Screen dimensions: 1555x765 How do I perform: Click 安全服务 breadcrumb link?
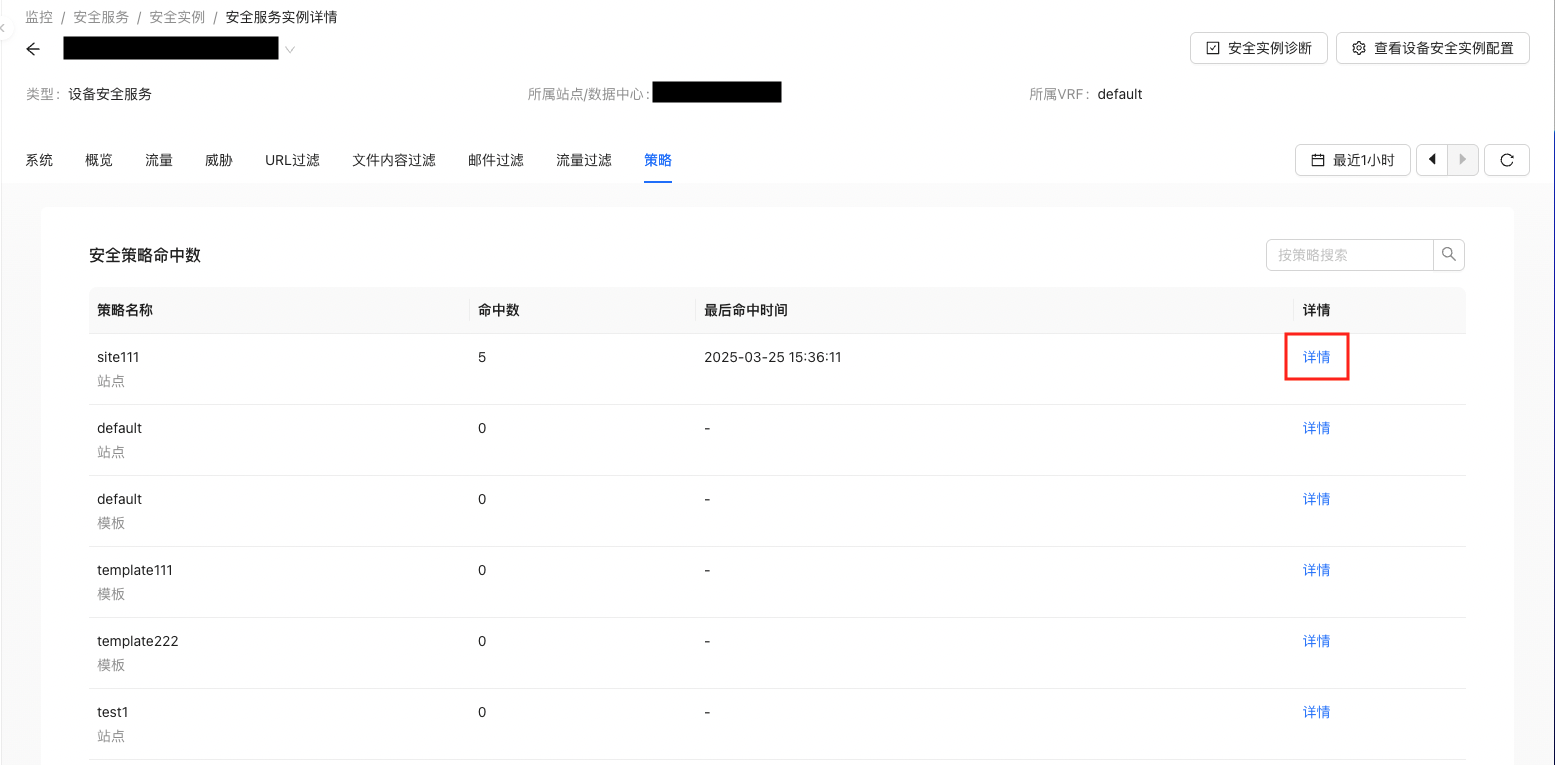(x=101, y=17)
